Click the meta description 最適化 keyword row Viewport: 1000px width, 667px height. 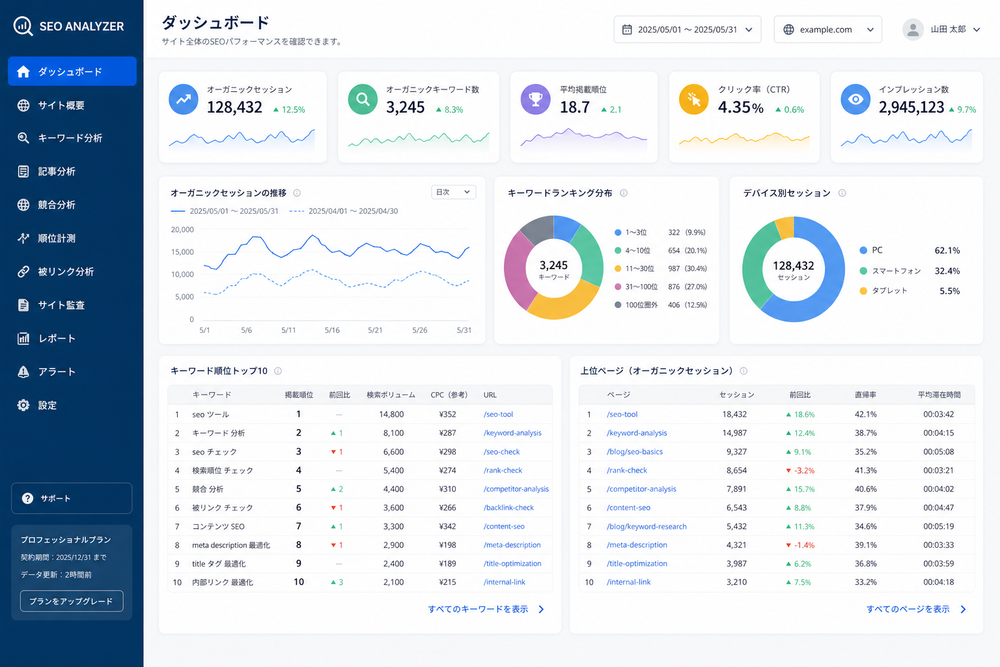point(360,545)
